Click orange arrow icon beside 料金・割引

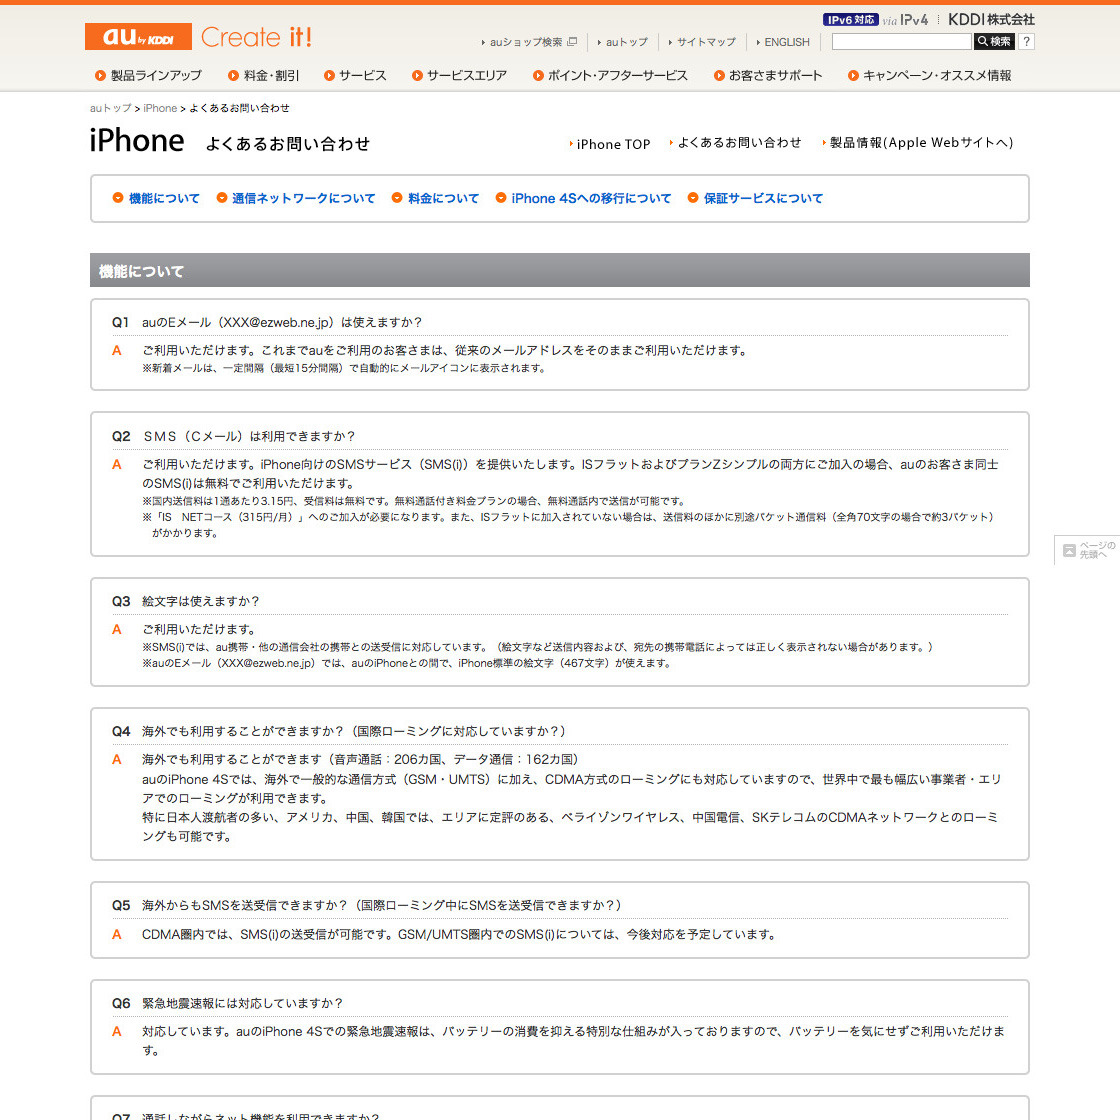pos(233,76)
